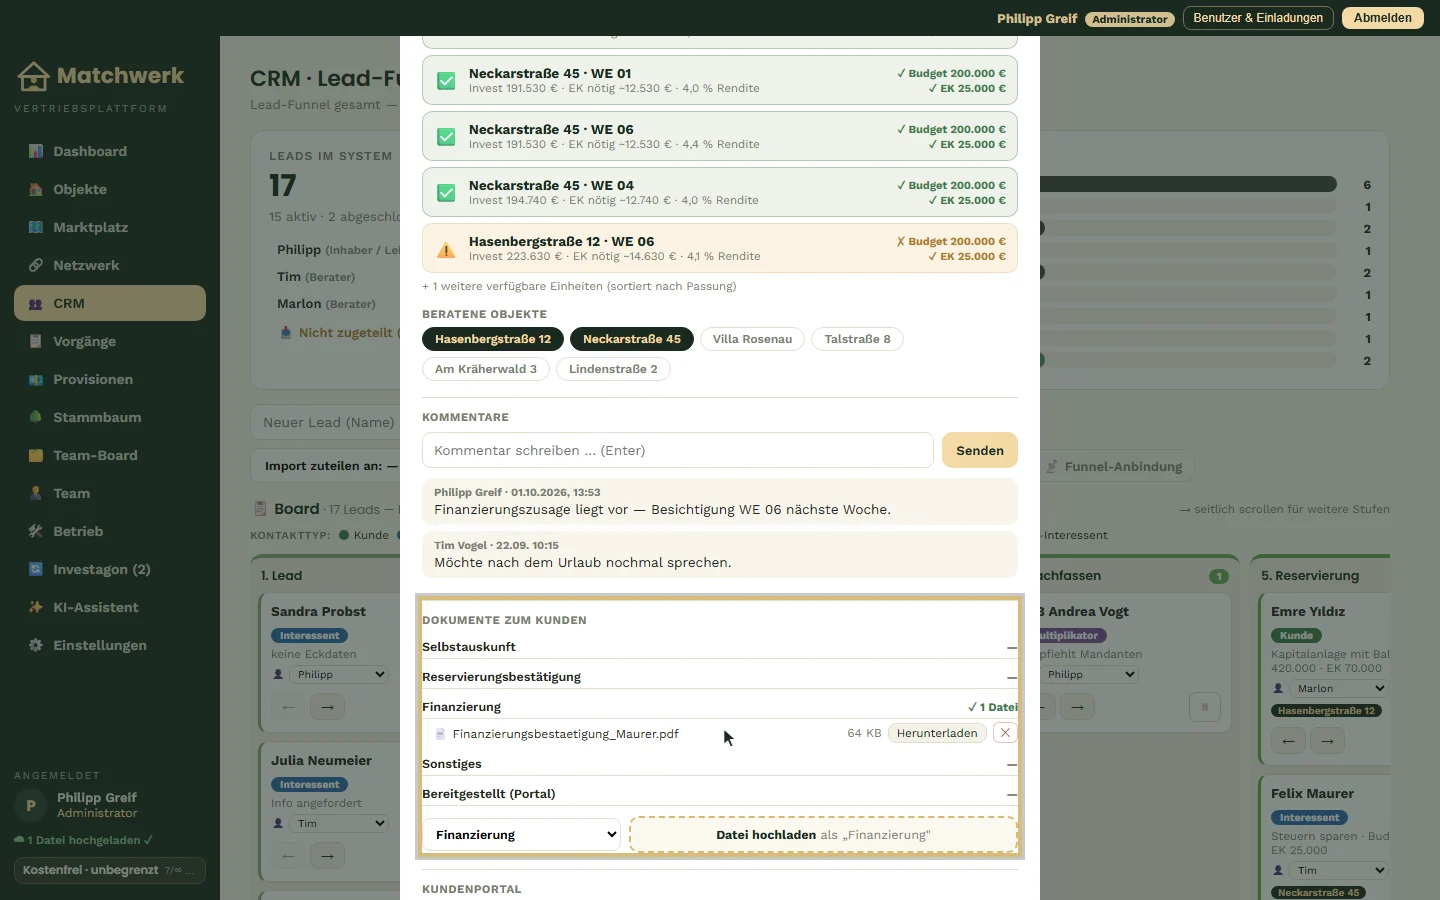
Task: Toggle the Talstraße 8 advised-object chip
Action: tap(857, 339)
